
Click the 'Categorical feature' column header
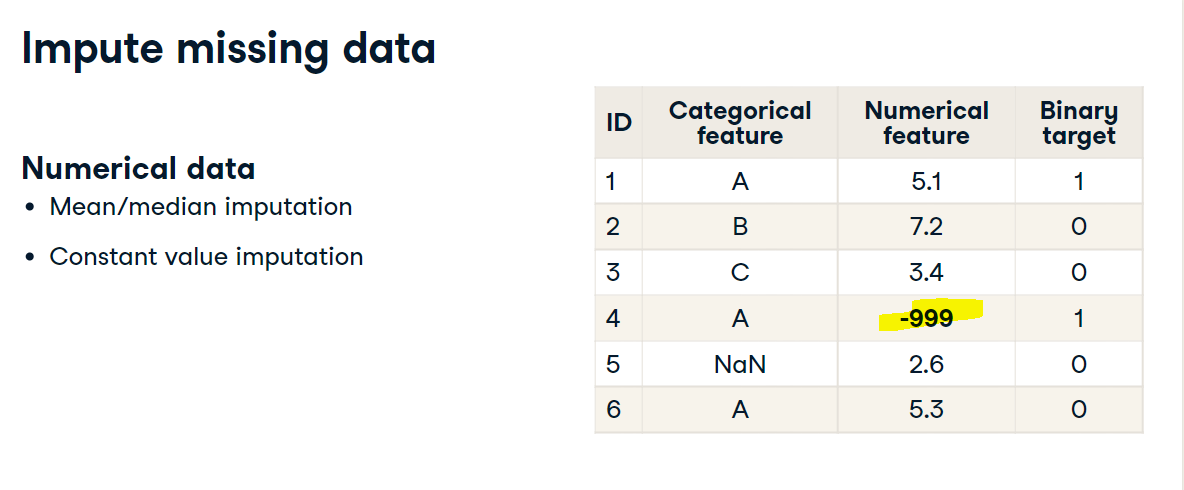tap(739, 122)
